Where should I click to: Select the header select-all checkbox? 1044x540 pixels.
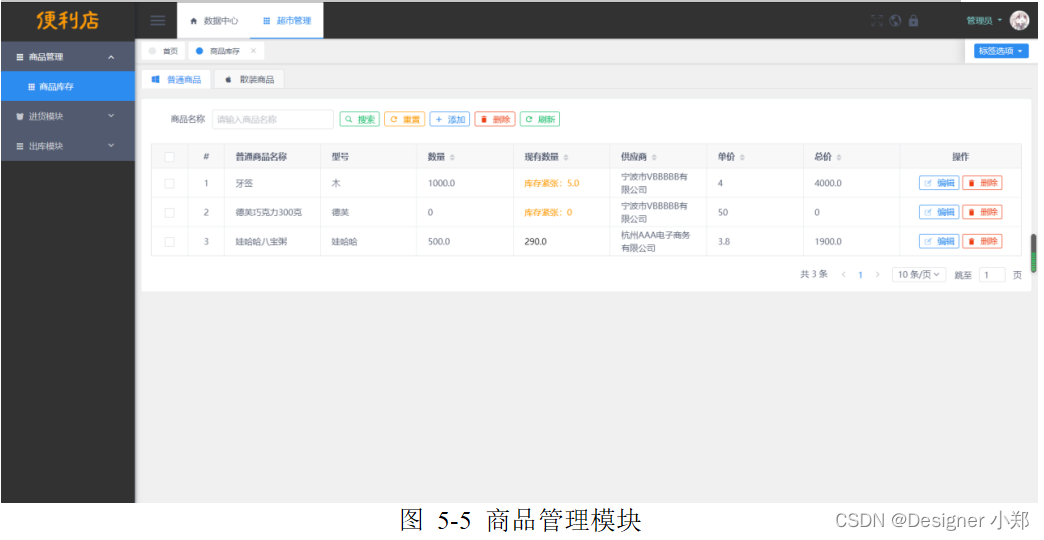[x=169, y=157]
